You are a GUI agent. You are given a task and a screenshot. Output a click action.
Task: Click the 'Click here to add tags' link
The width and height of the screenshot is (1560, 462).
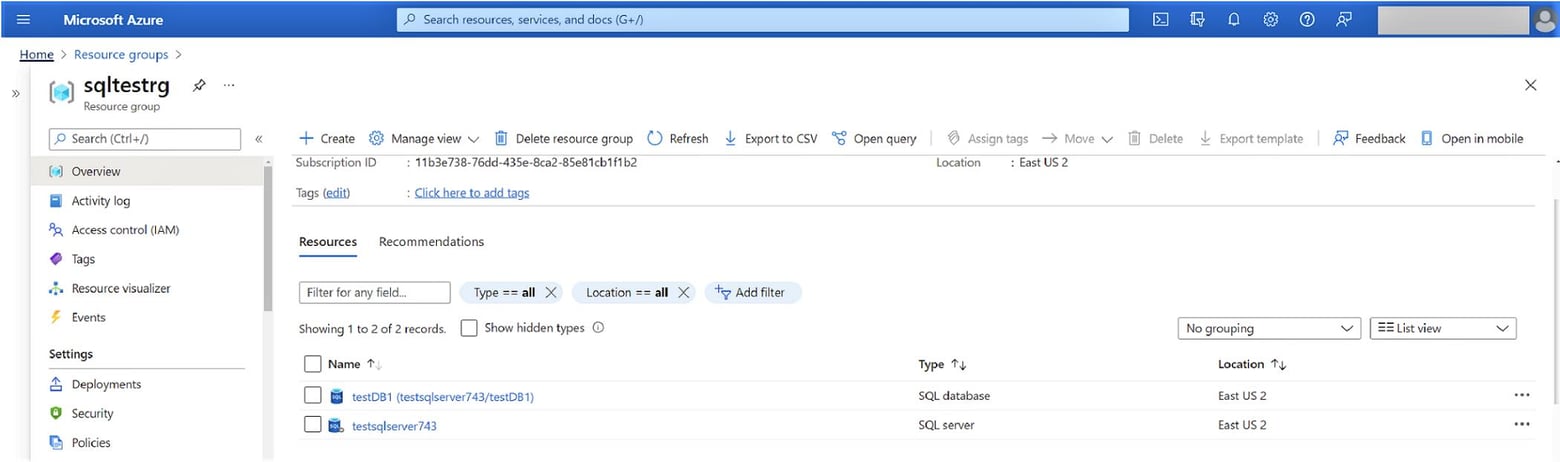[x=472, y=193]
